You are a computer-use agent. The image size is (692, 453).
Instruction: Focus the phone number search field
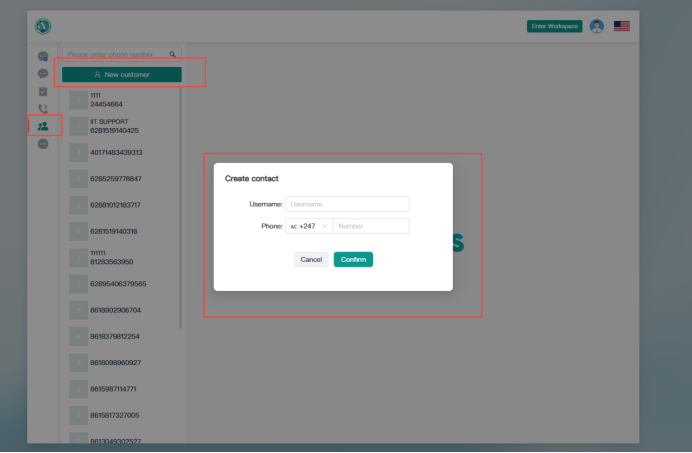click(x=113, y=54)
